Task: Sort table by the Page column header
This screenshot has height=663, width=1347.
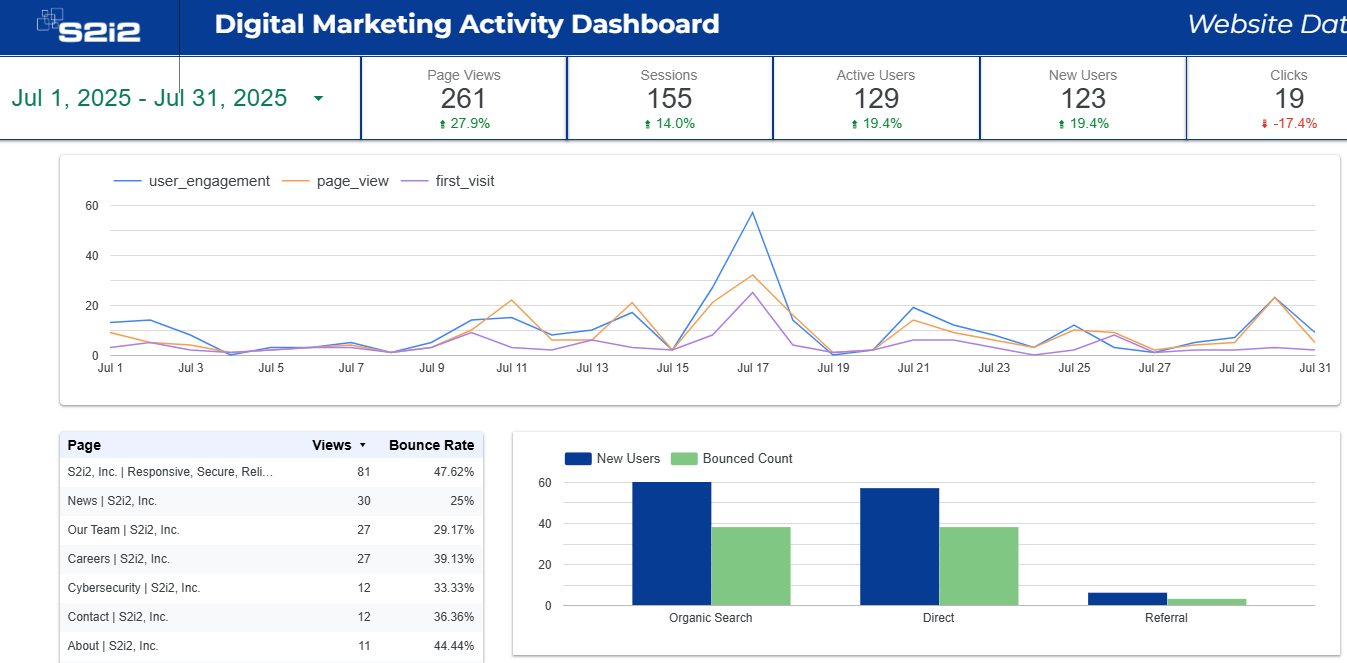Action: (x=84, y=445)
